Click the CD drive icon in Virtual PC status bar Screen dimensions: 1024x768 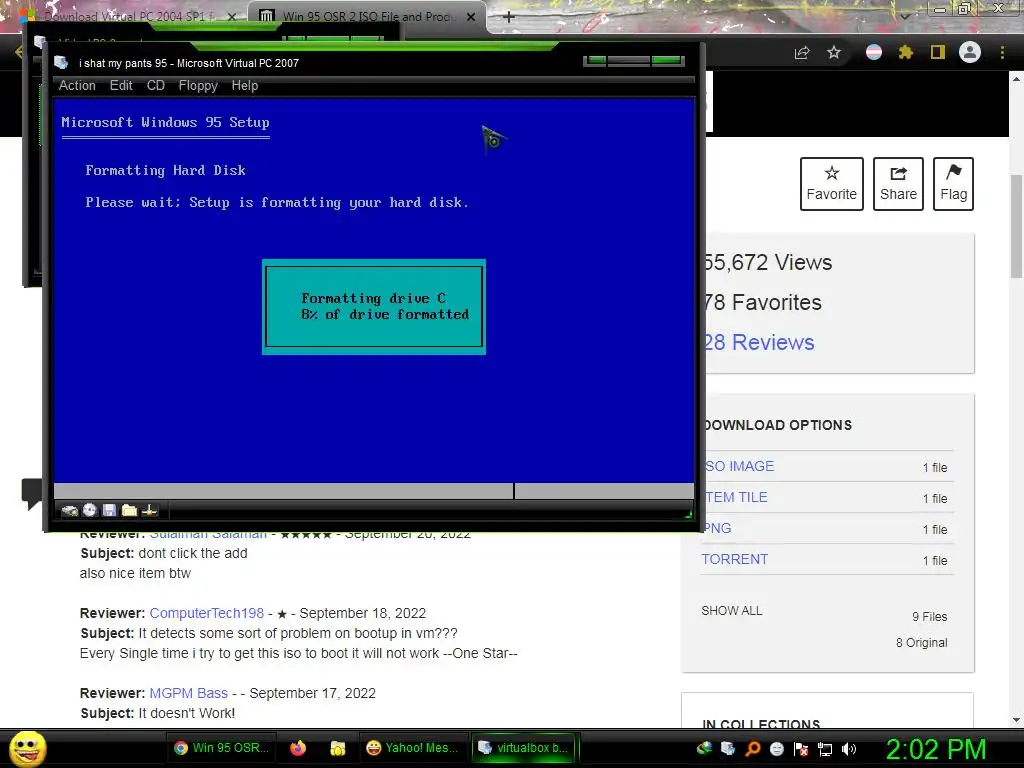(90, 510)
